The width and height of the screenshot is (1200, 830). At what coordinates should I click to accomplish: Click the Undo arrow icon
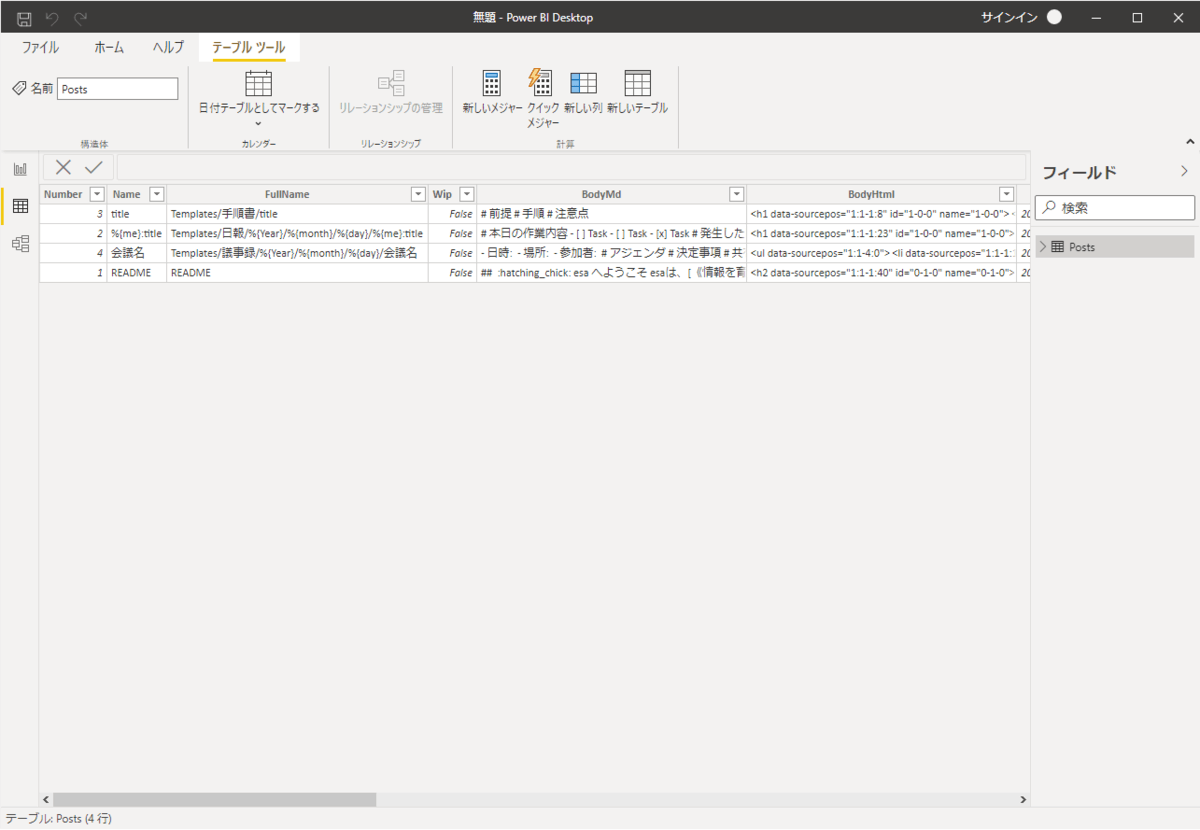pos(52,17)
